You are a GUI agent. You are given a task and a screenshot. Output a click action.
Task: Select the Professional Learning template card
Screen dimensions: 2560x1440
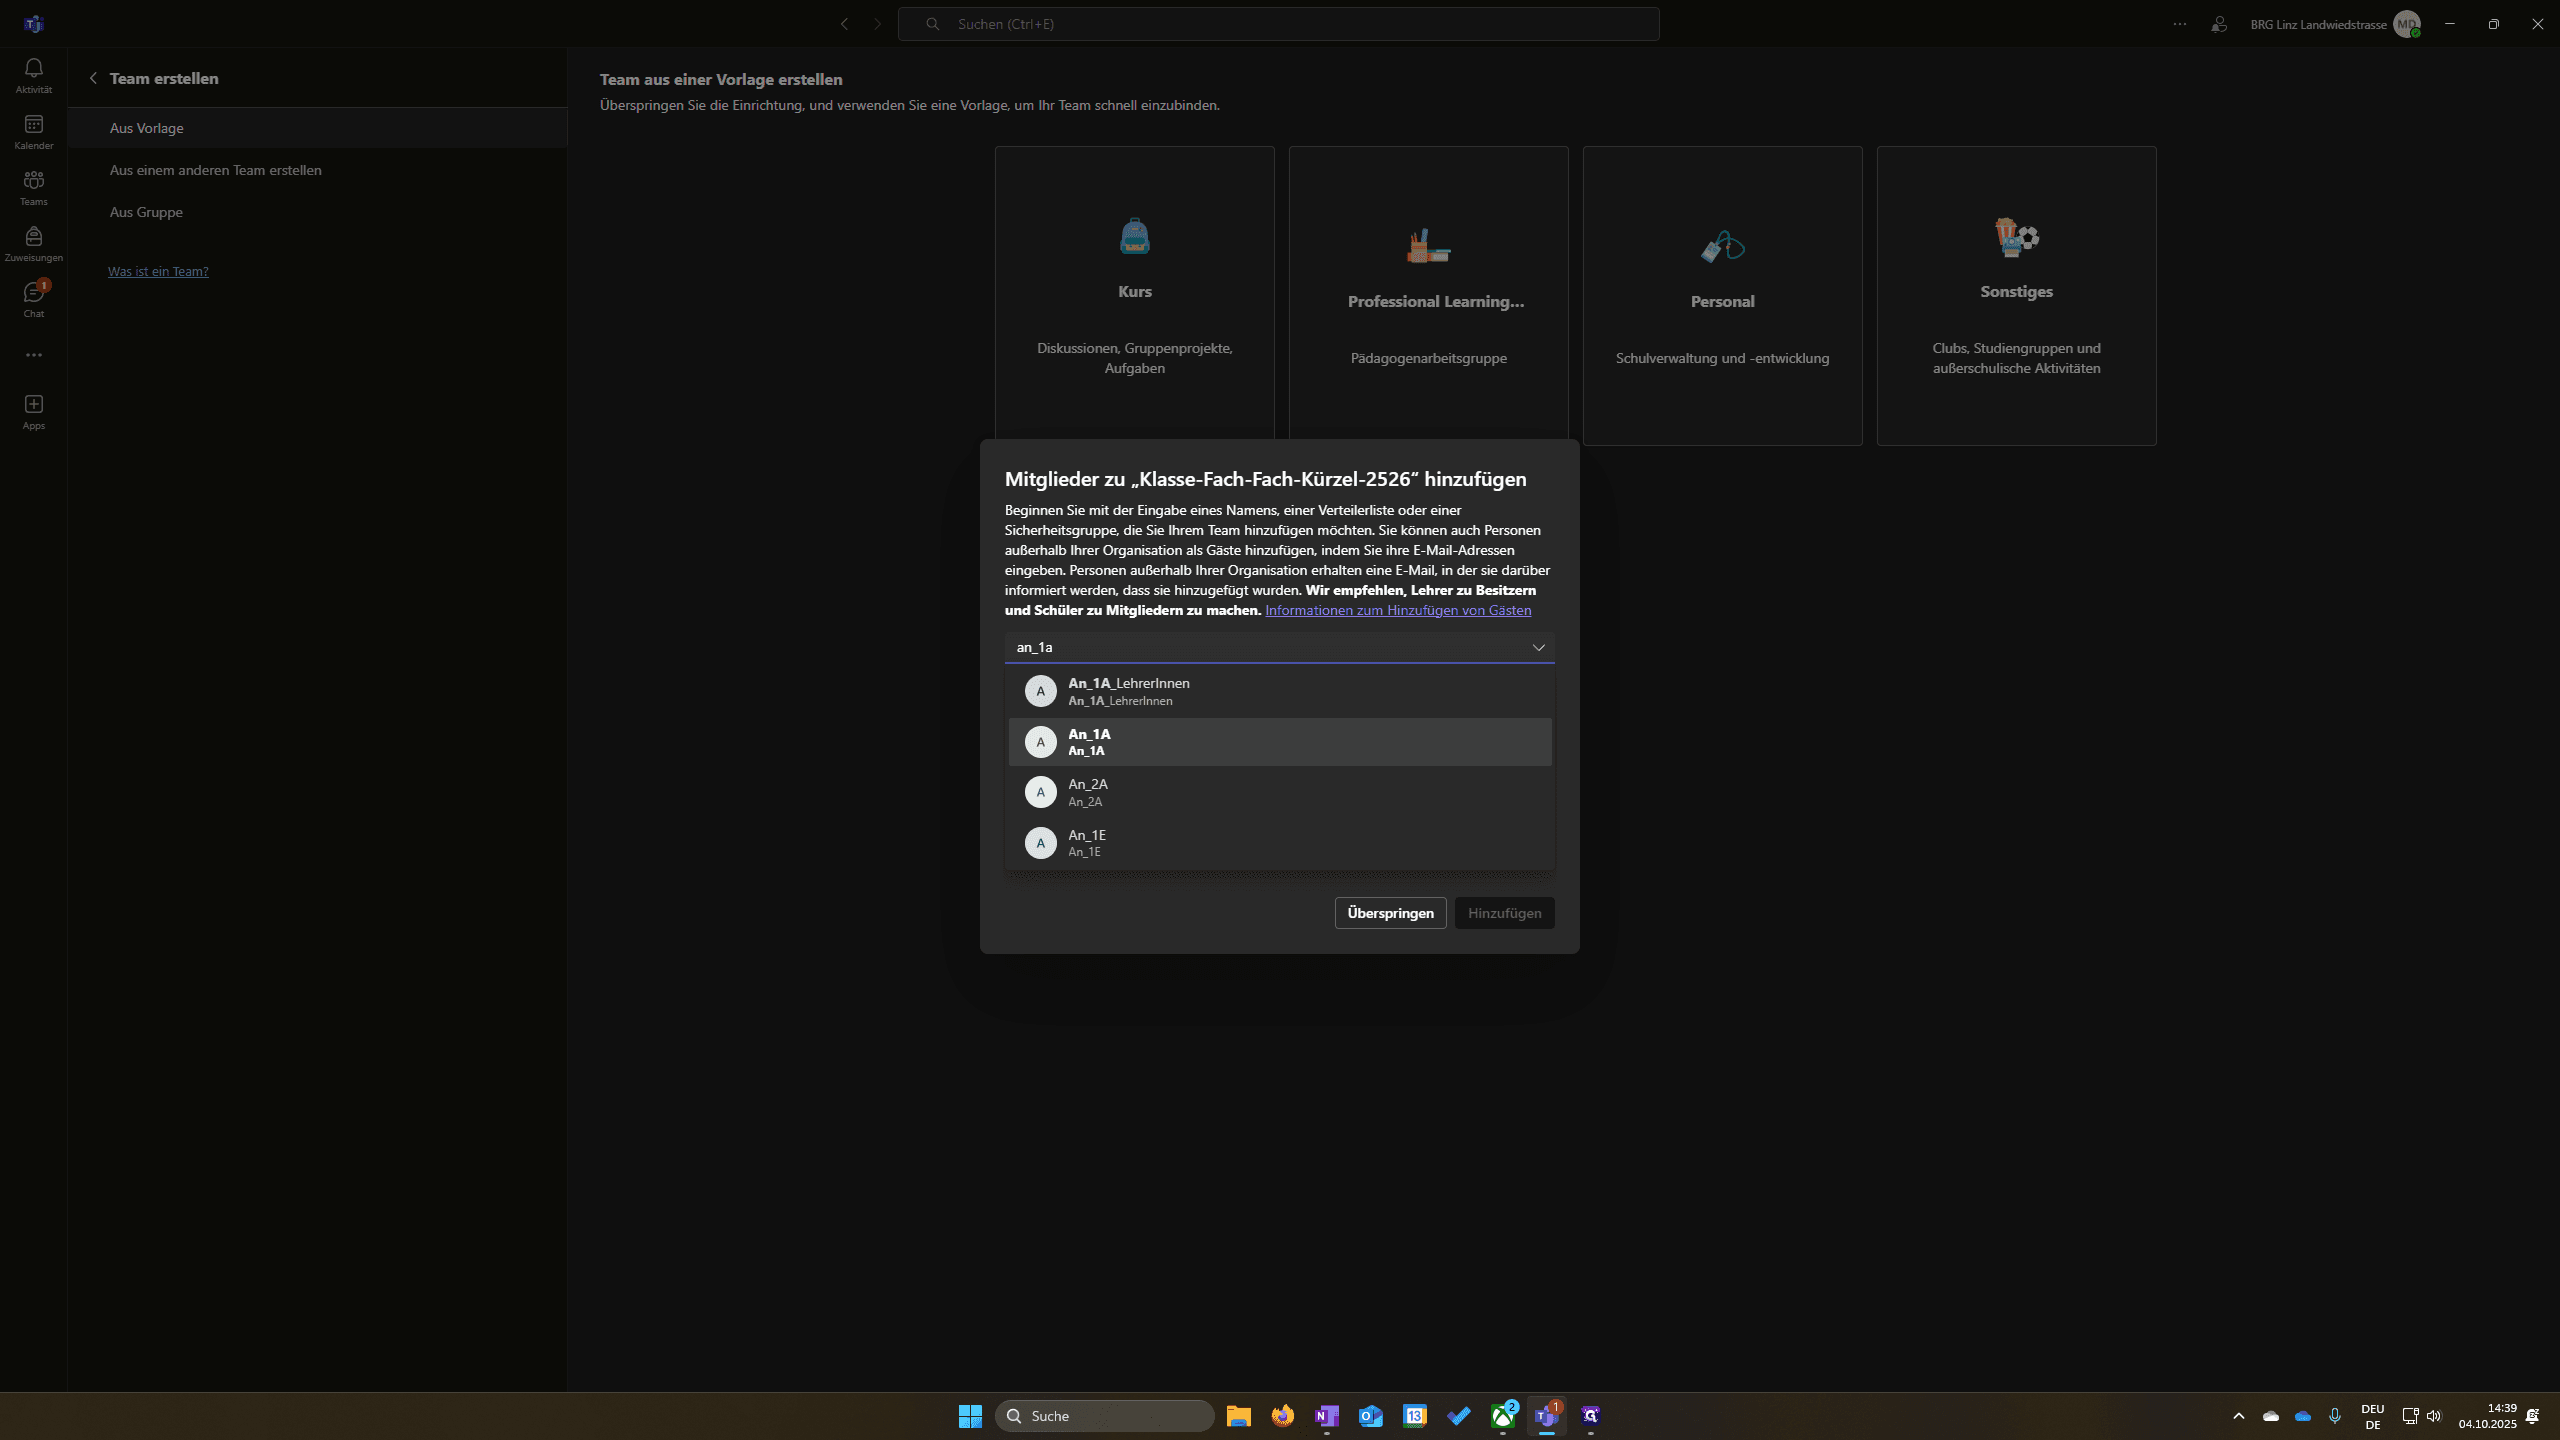[x=1428, y=296]
